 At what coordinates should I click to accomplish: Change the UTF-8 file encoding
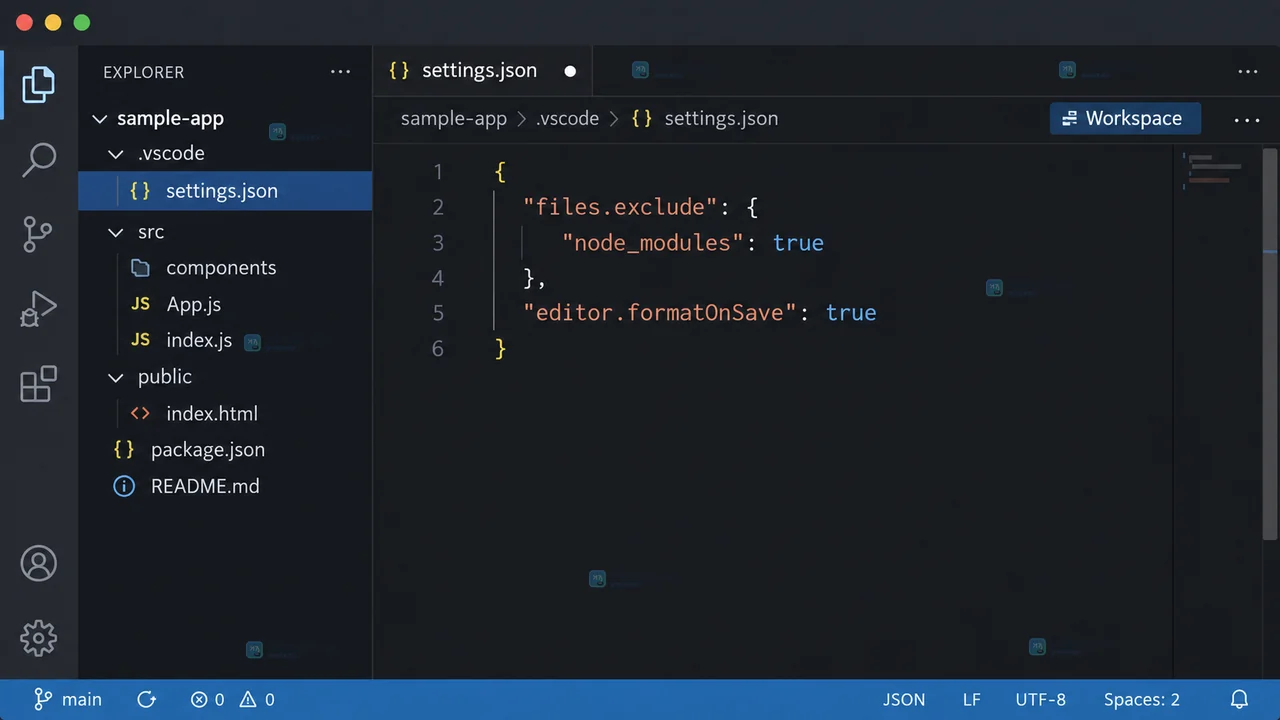[x=1041, y=700]
